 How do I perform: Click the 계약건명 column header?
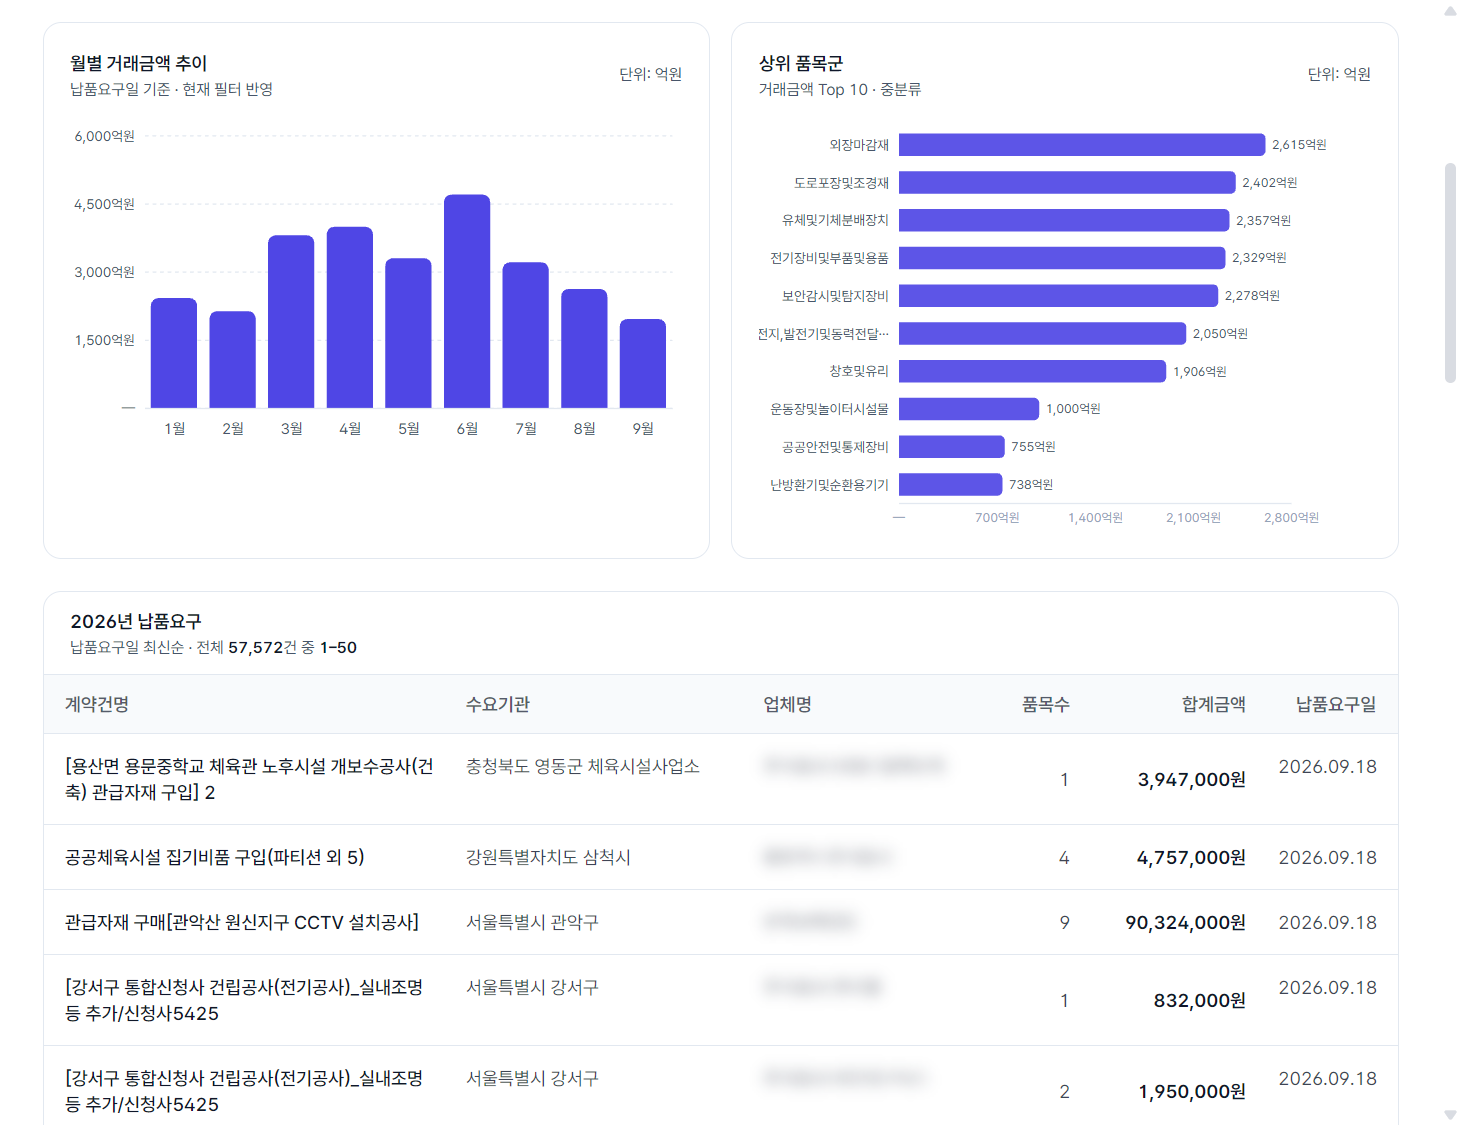(97, 704)
